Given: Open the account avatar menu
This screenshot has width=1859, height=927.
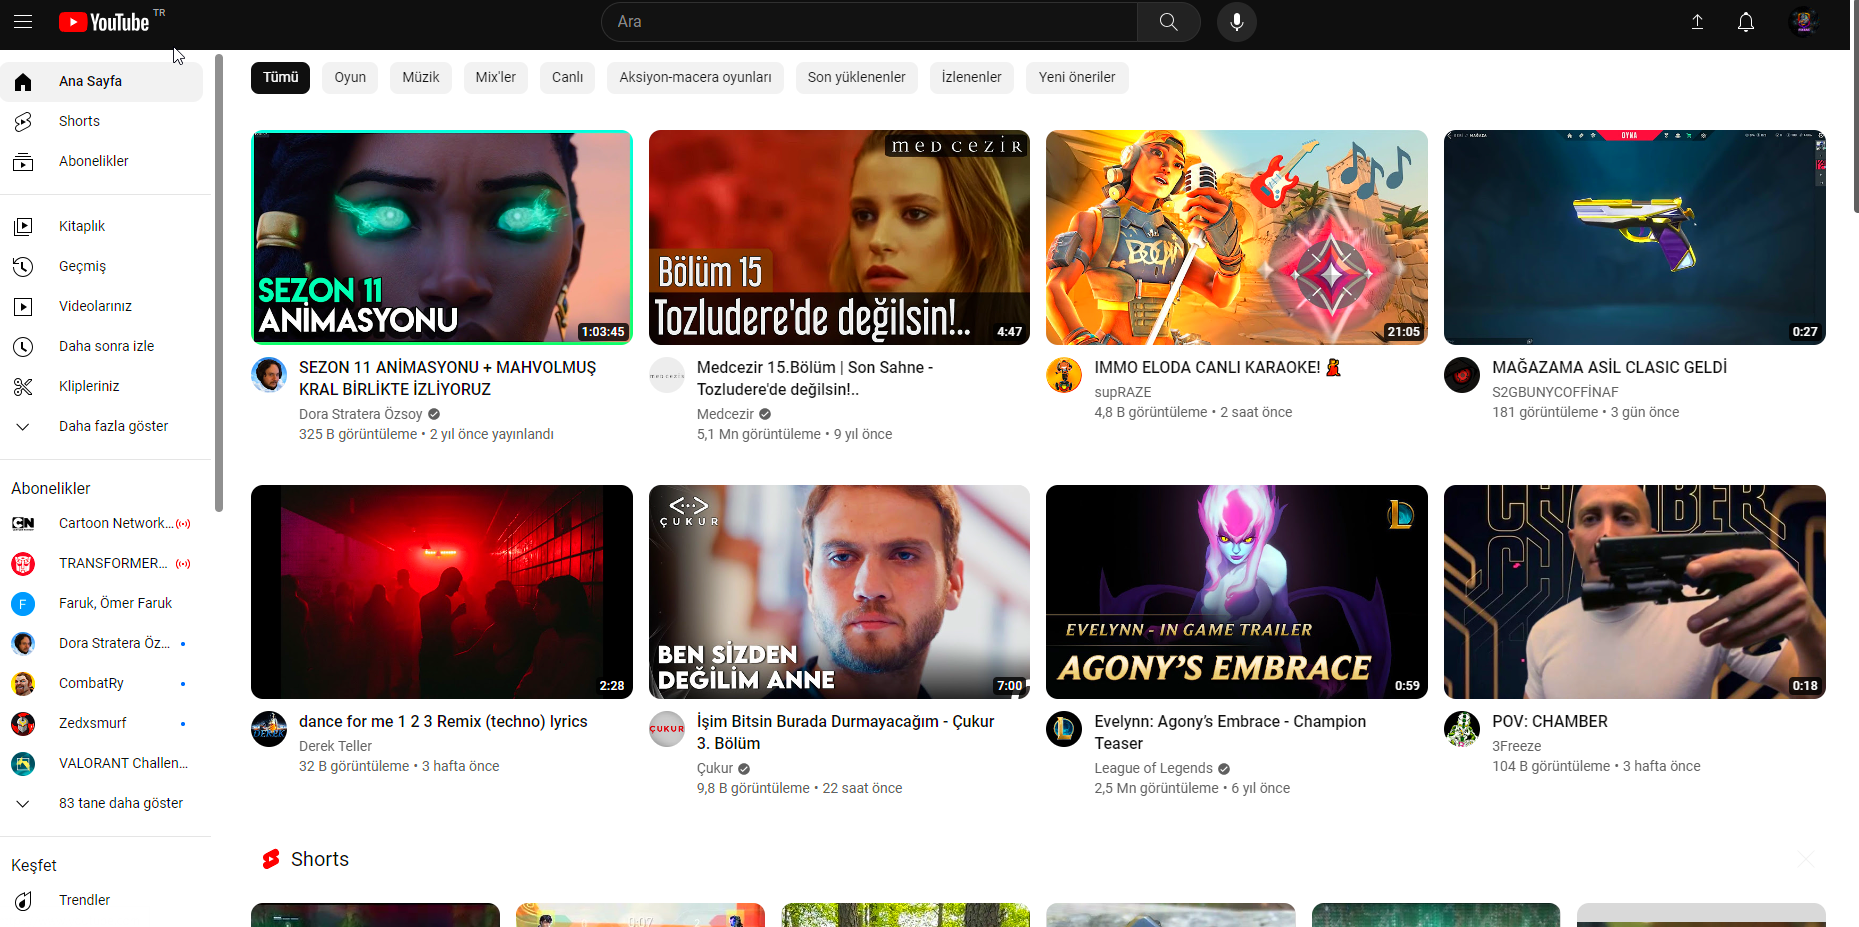Looking at the screenshot, I should point(1804,22).
